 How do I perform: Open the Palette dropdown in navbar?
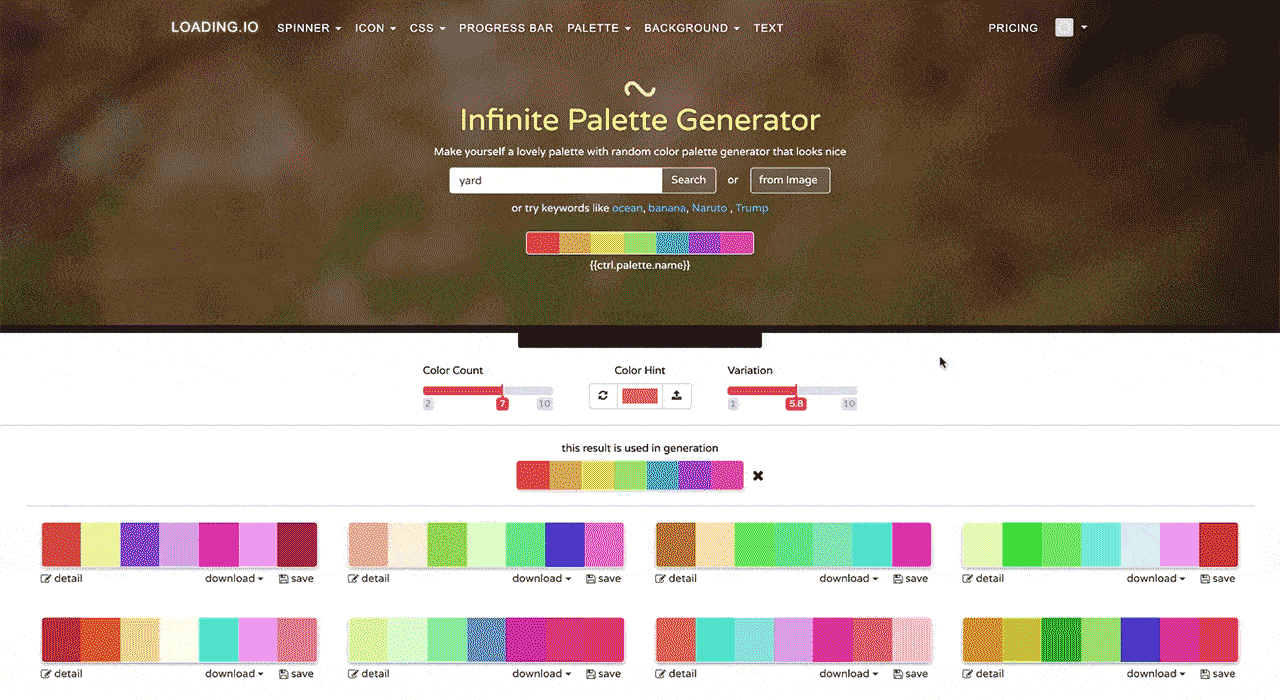coord(598,28)
